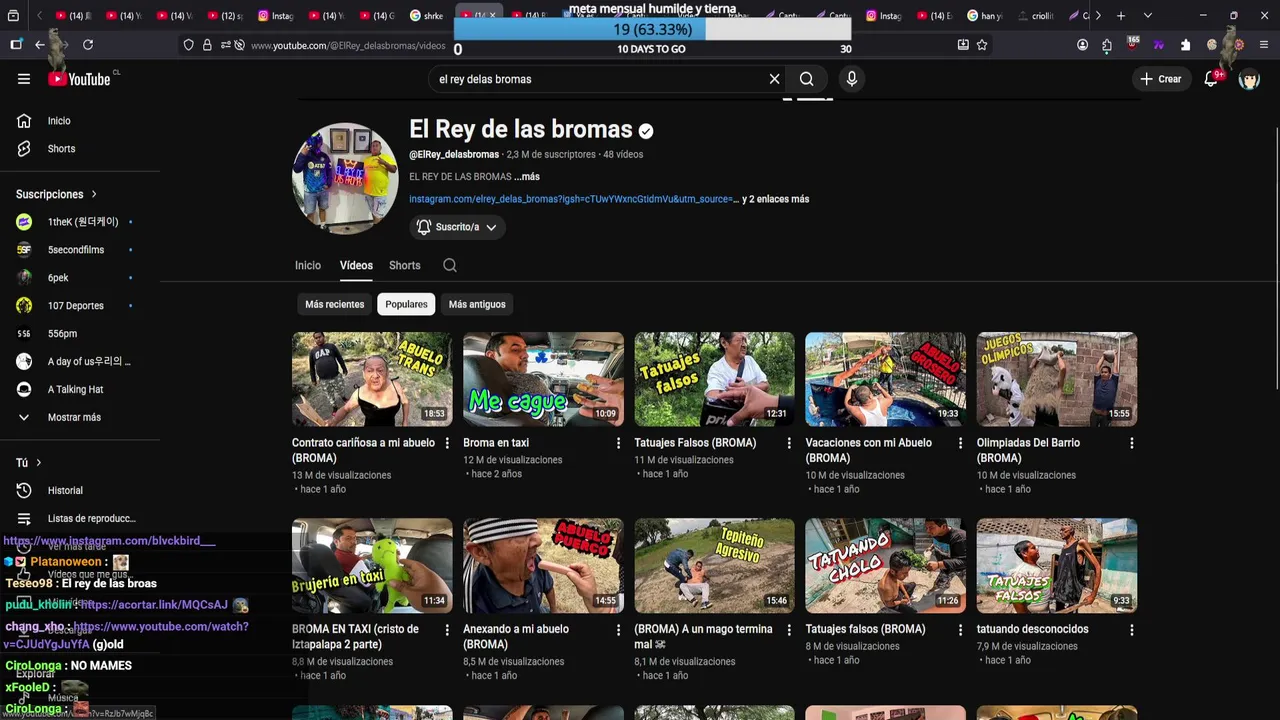The image size is (1280, 720).
Task: Click the meta mensual progress bar
Action: click(652, 30)
